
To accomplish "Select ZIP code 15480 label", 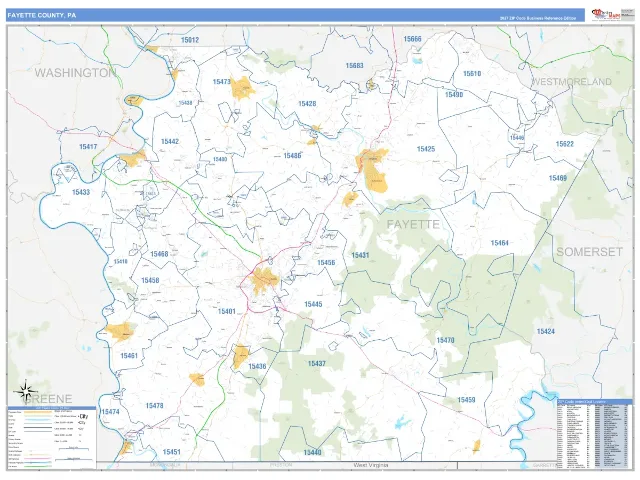I will (220, 159).
